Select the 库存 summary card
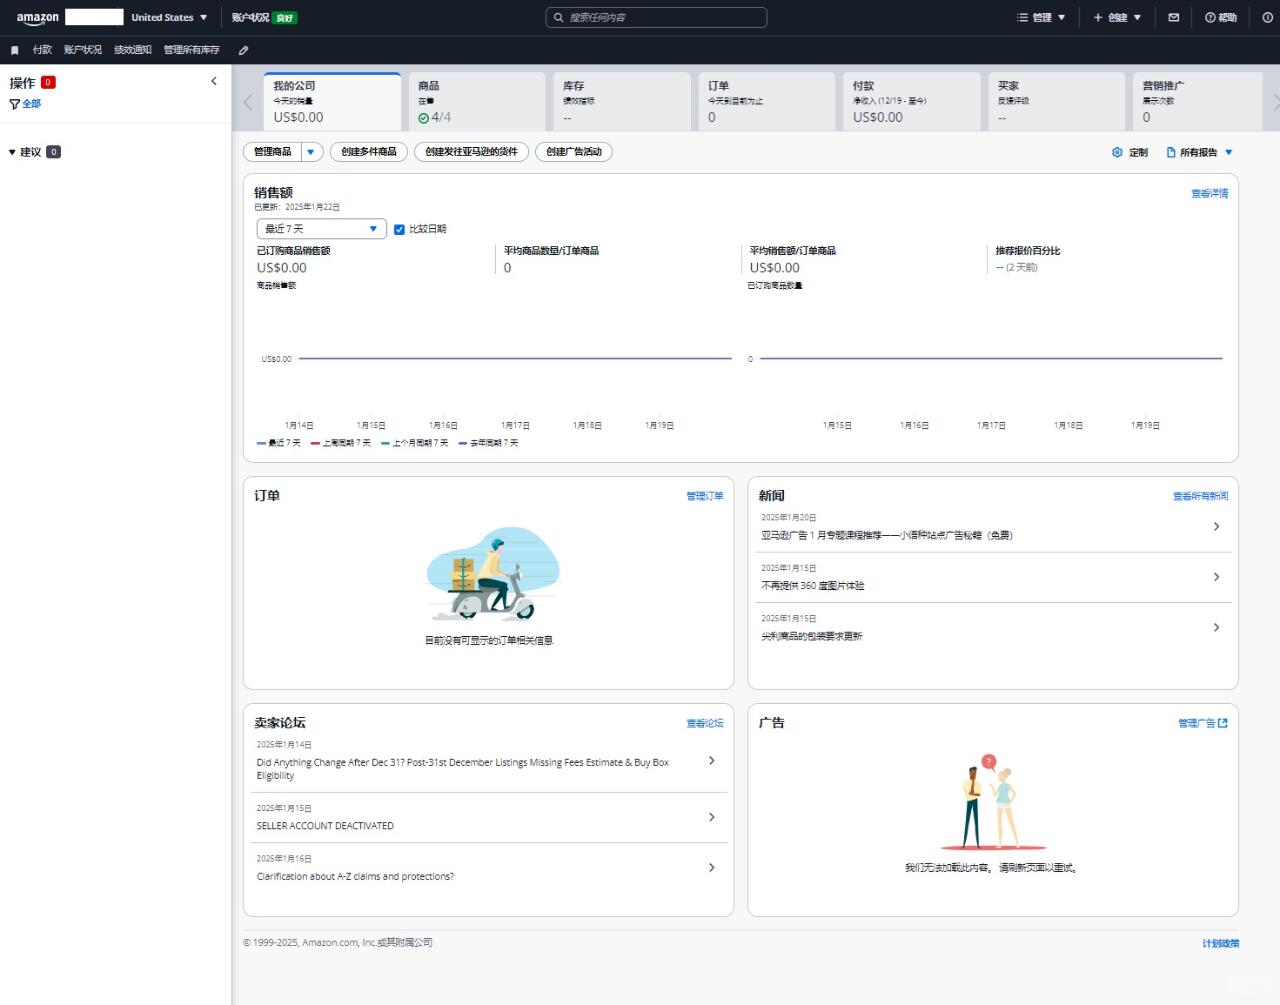 [x=621, y=101]
